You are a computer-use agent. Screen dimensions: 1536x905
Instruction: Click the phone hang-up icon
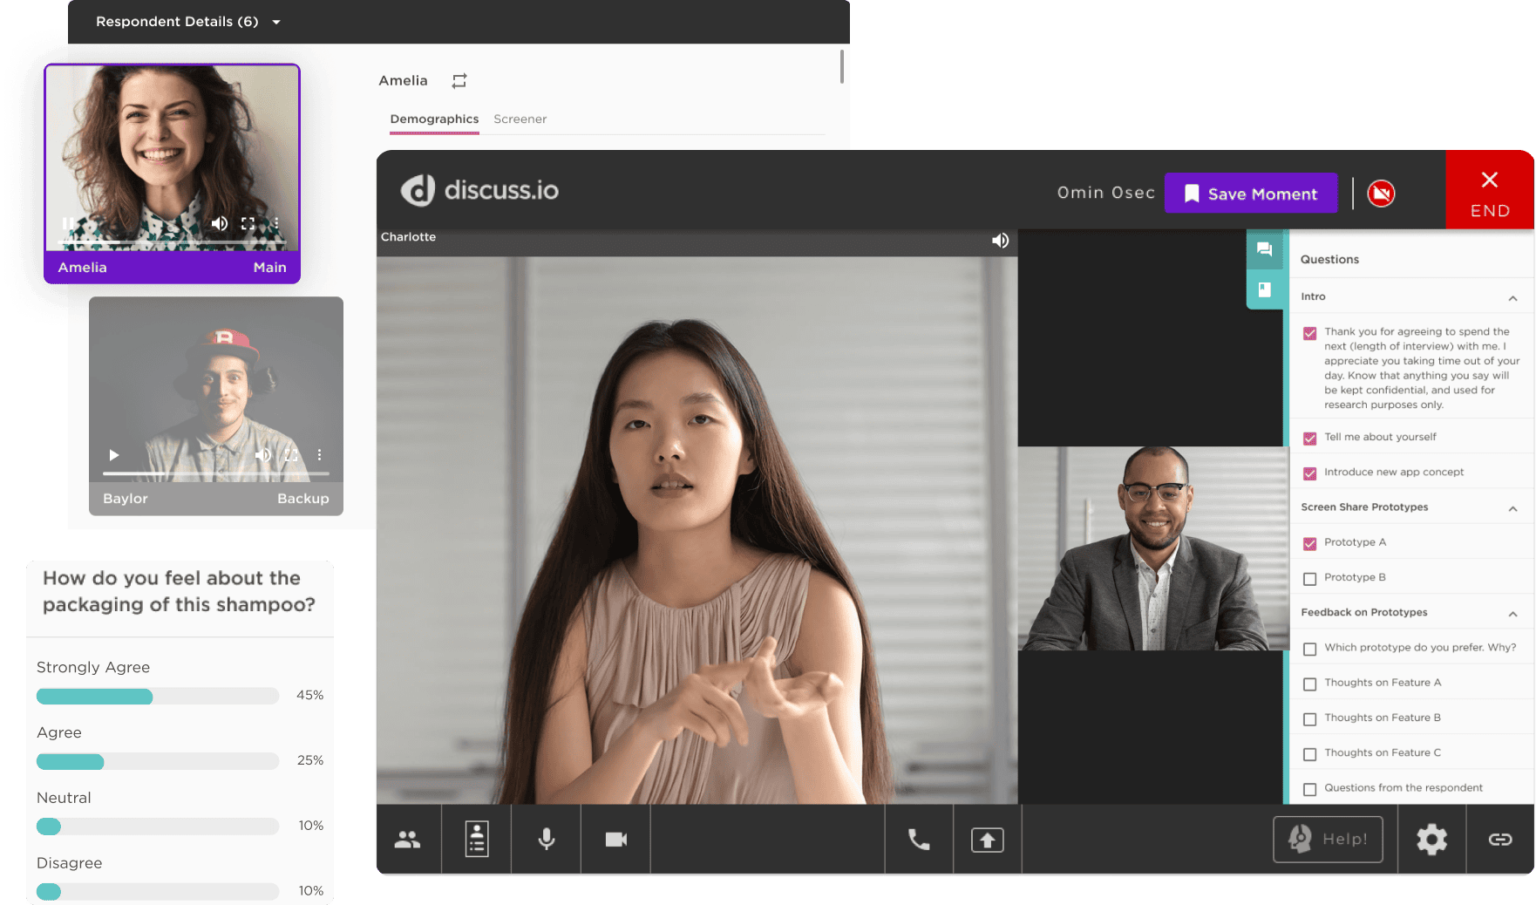coord(918,839)
